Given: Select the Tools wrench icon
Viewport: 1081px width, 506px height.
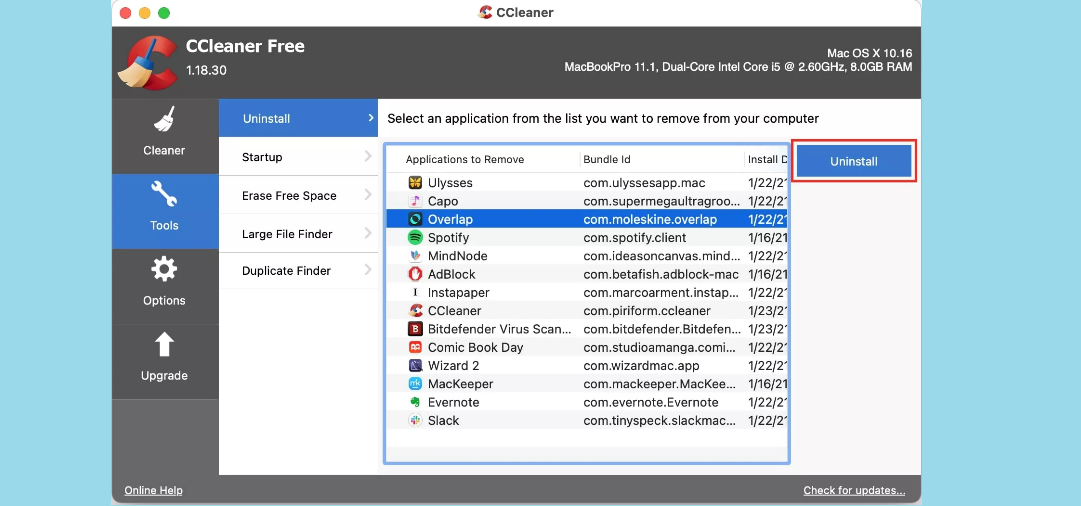Looking at the screenshot, I should (x=164, y=194).
